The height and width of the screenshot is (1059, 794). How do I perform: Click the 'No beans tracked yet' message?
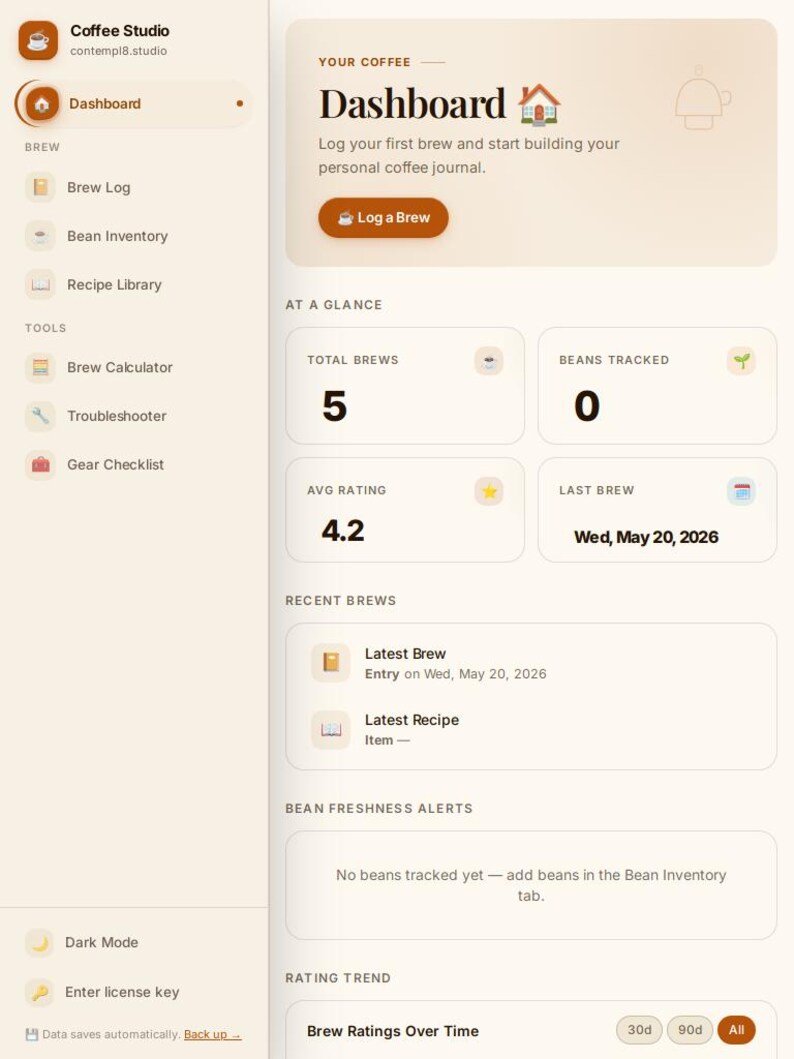pos(531,885)
